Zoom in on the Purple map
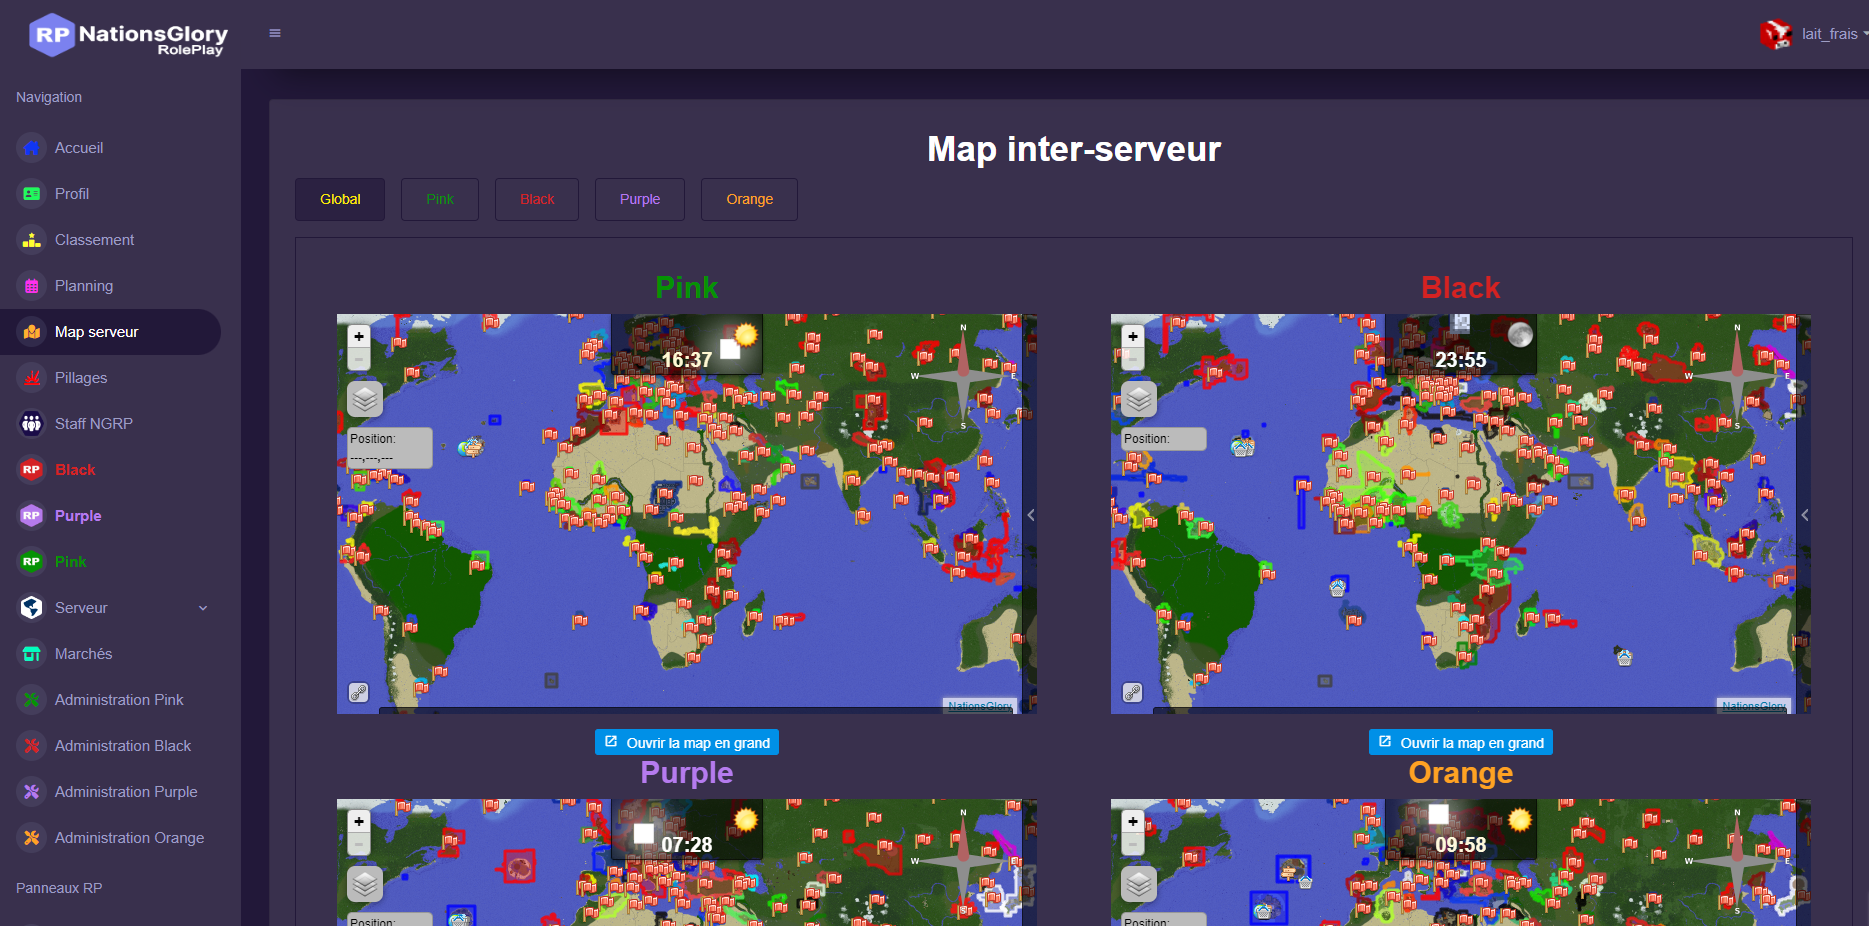The height and width of the screenshot is (926, 1869). point(359,821)
